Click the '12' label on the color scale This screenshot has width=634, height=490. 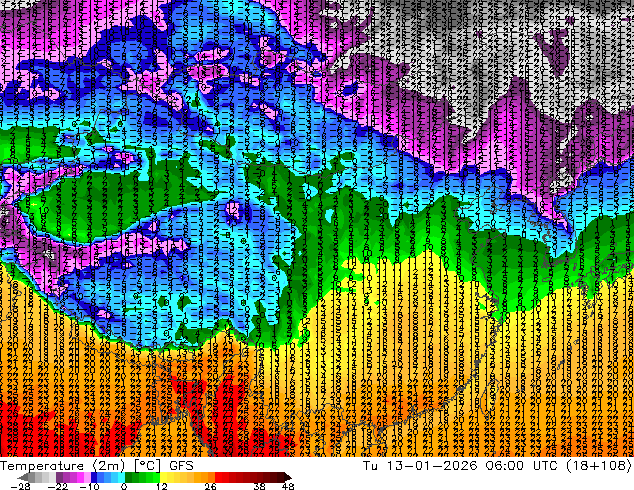click(x=162, y=486)
